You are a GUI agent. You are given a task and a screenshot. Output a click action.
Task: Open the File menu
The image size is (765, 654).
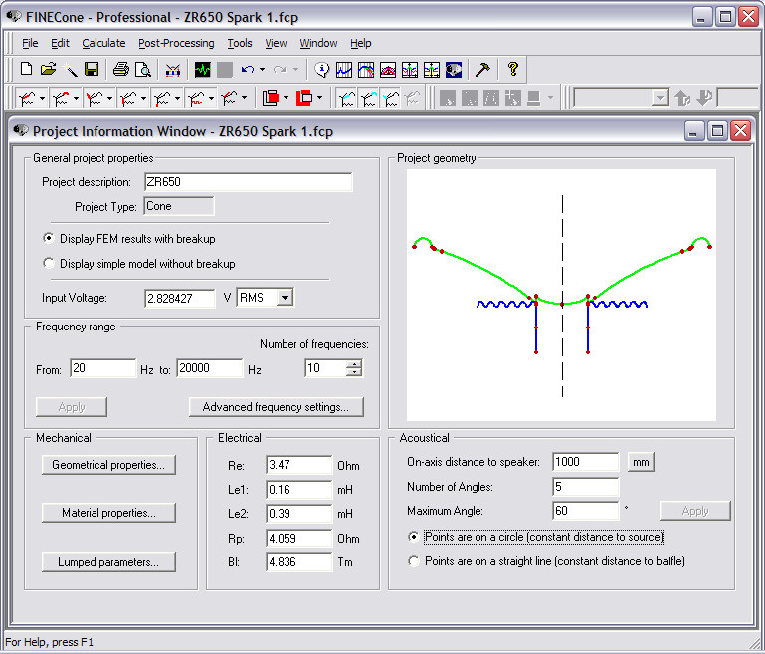point(30,43)
